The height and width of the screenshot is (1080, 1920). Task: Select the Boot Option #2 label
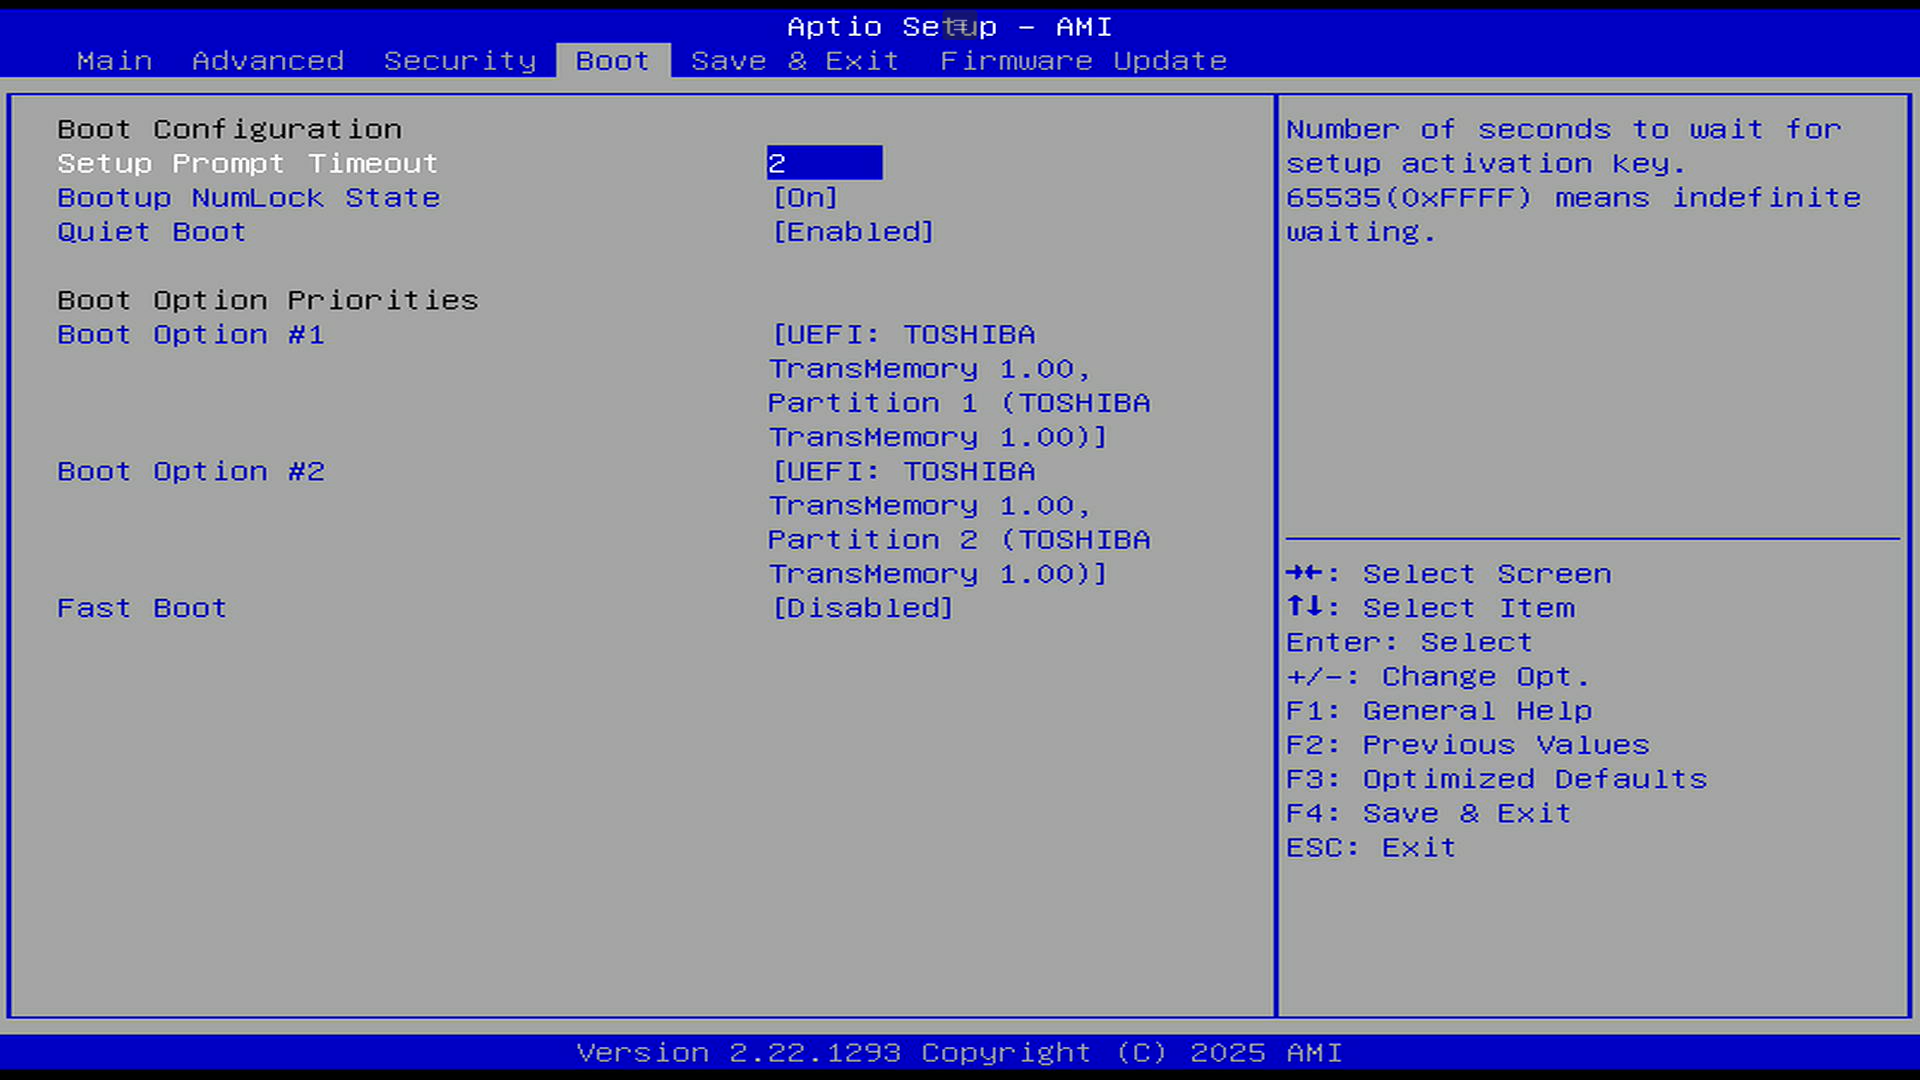(x=190, y=472)
